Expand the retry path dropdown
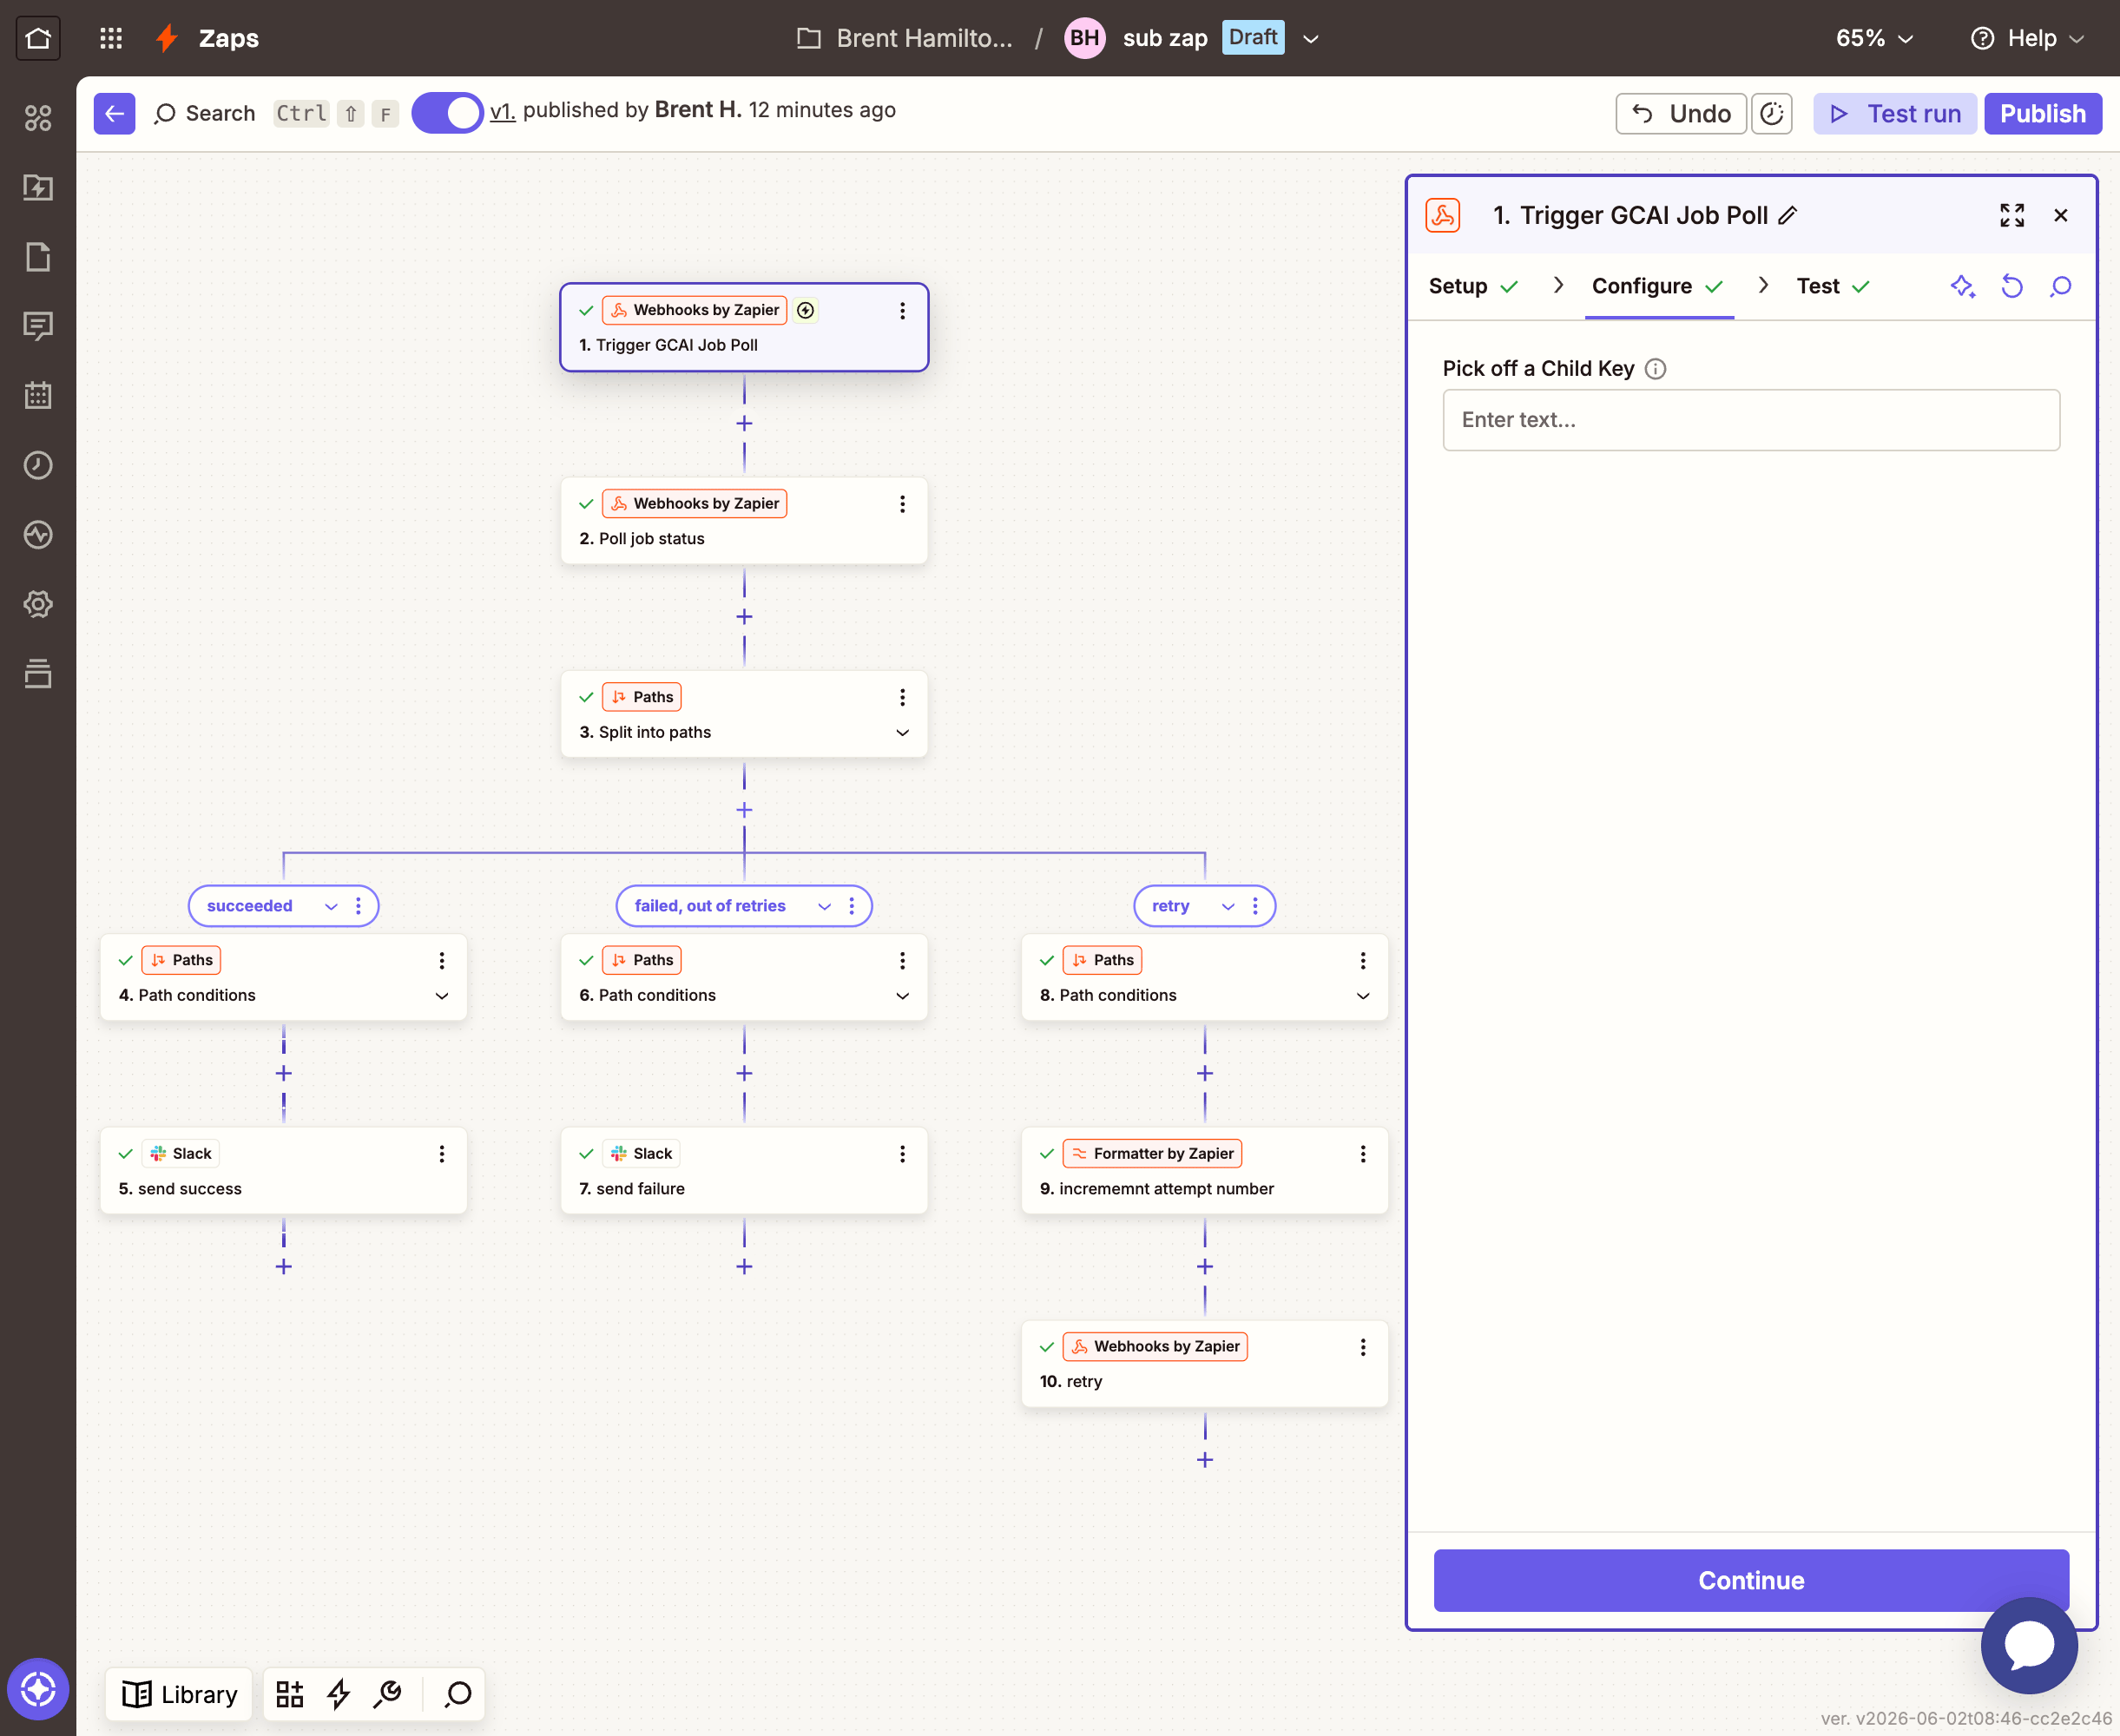Viewport: 2120px width, 1736px height. tap(1228, 906)
